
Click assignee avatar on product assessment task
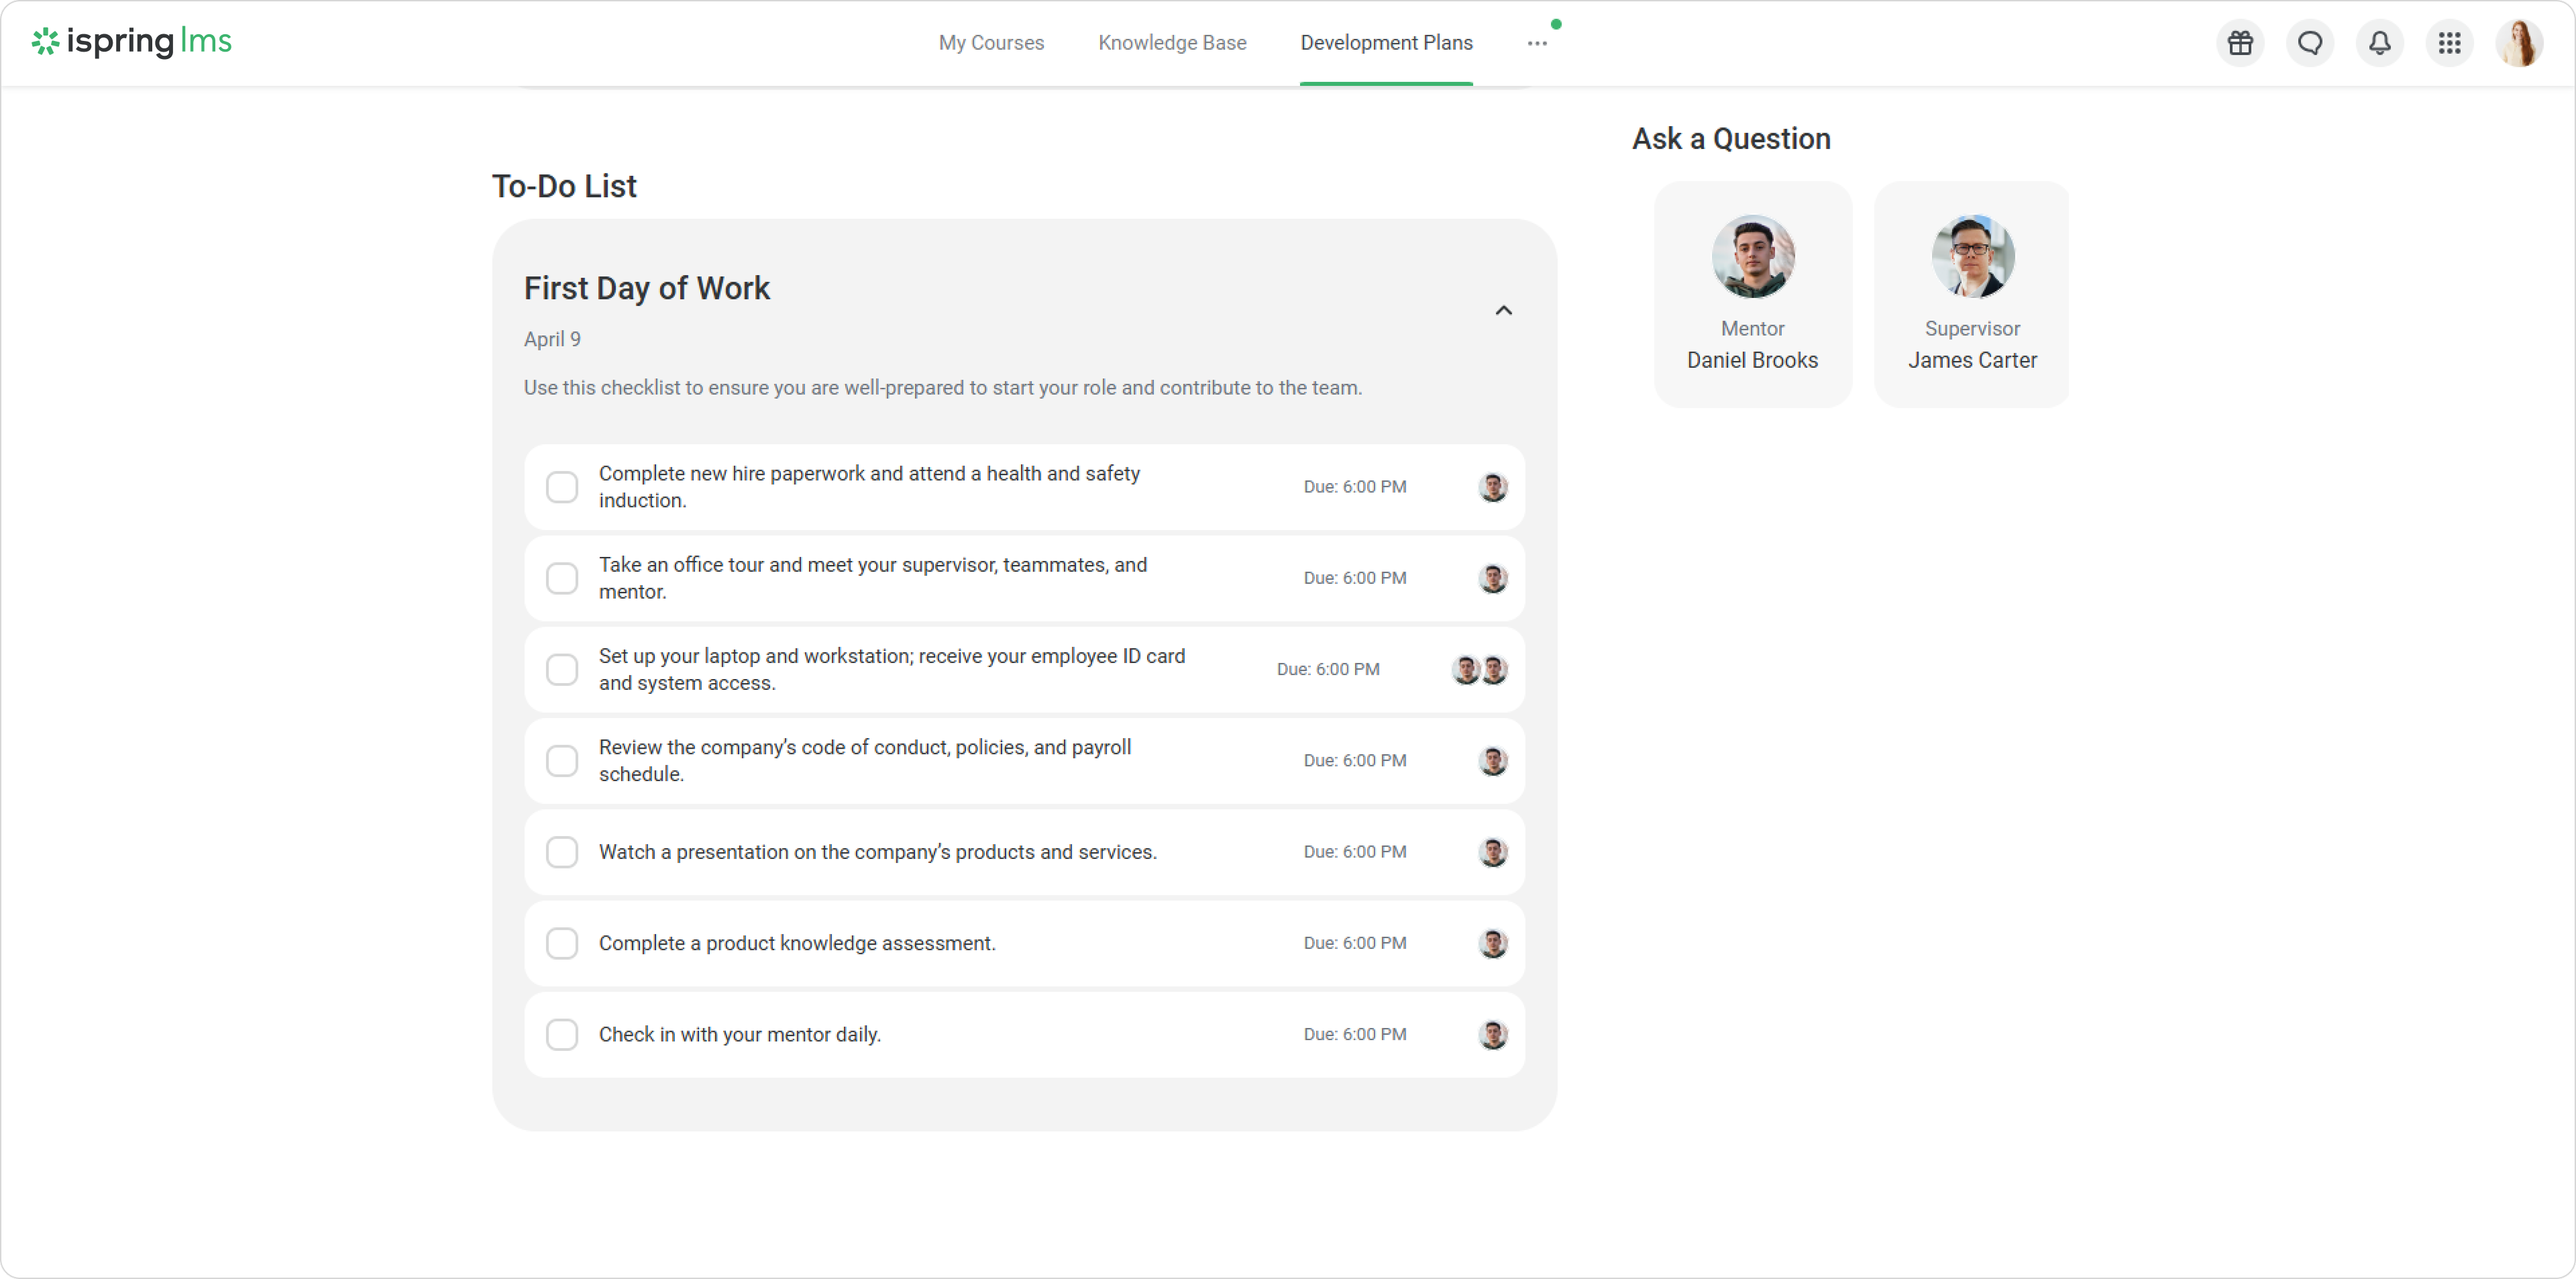pos(1493,943)
